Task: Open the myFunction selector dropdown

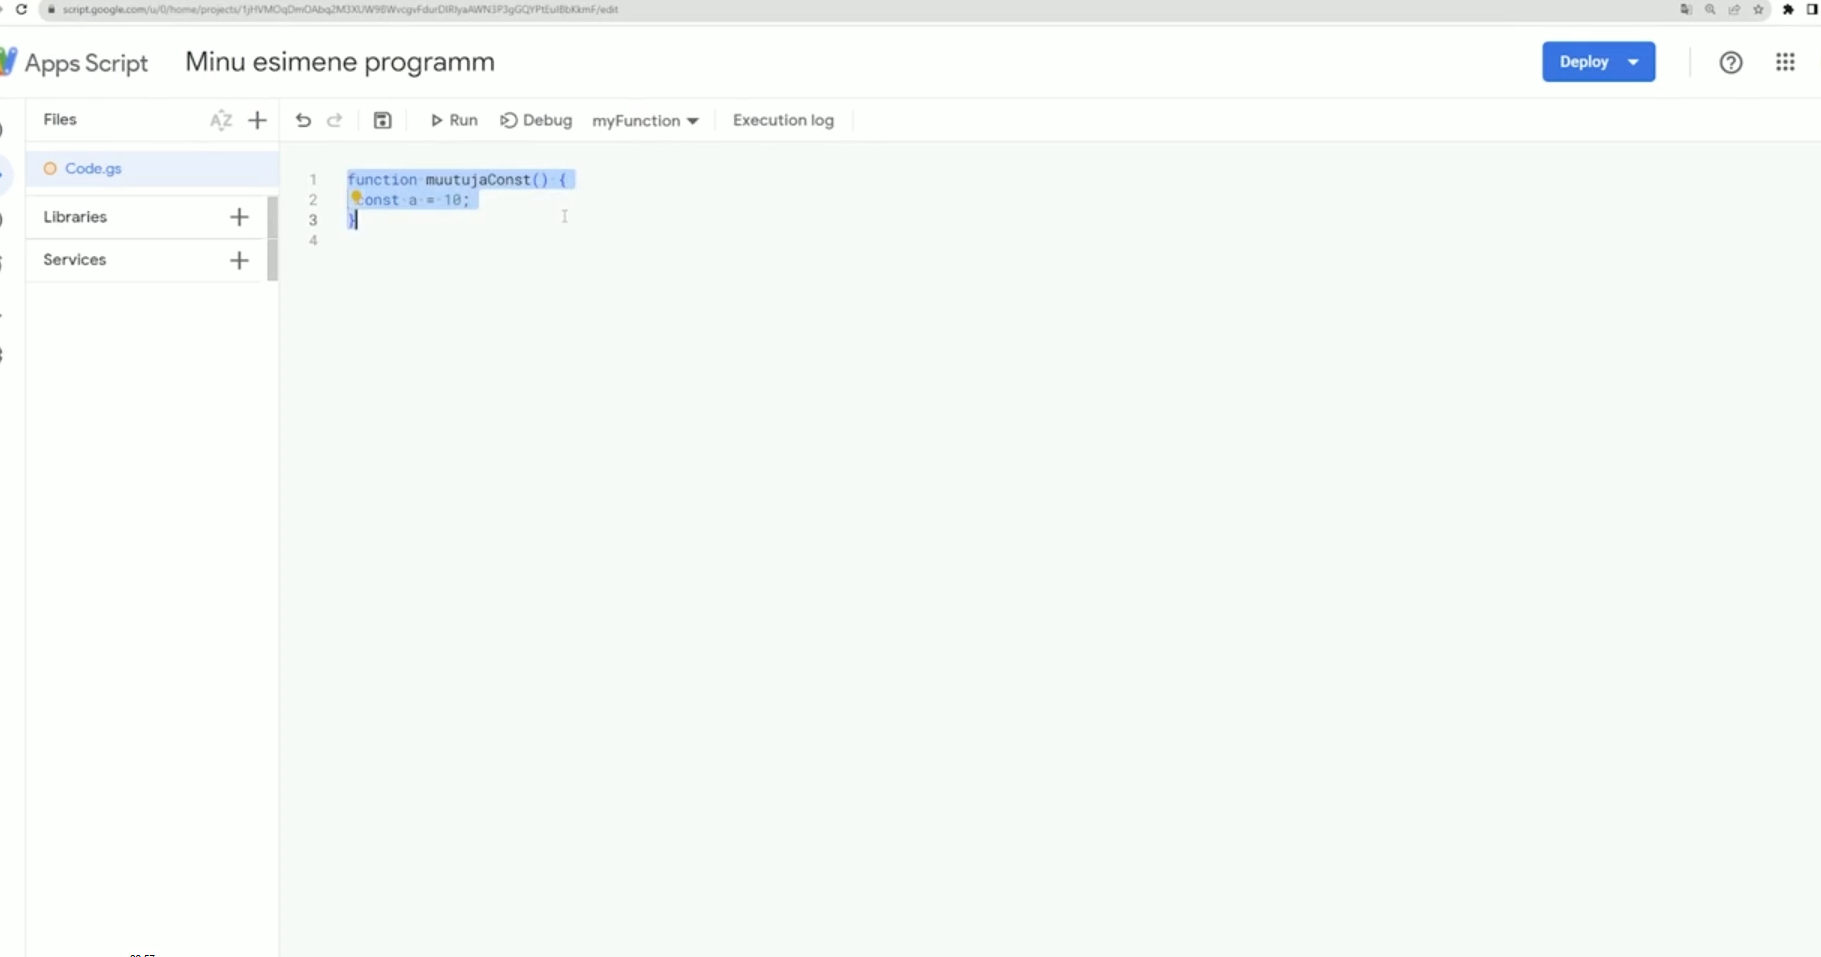Action: coord(645,120)
